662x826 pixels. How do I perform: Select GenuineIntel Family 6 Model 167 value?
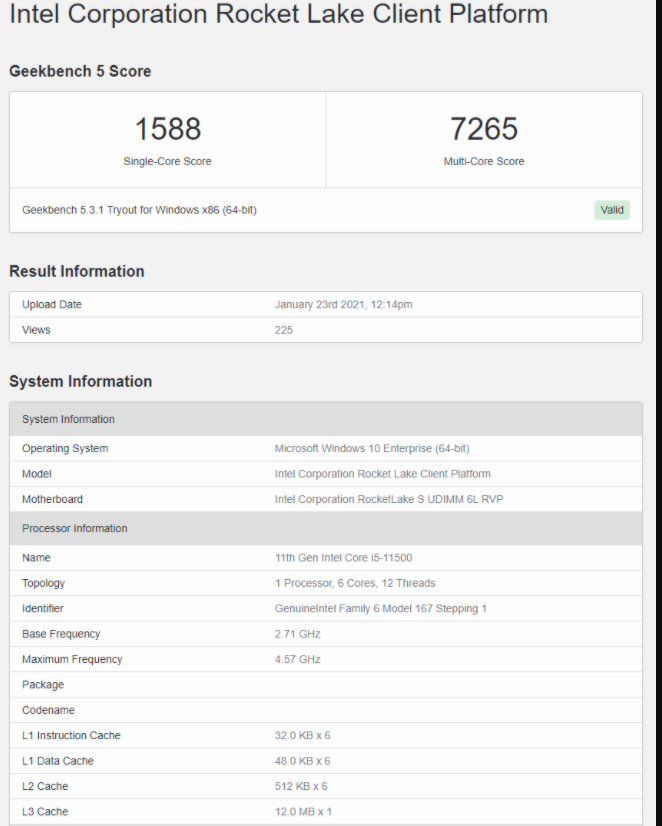coord(381,608)
